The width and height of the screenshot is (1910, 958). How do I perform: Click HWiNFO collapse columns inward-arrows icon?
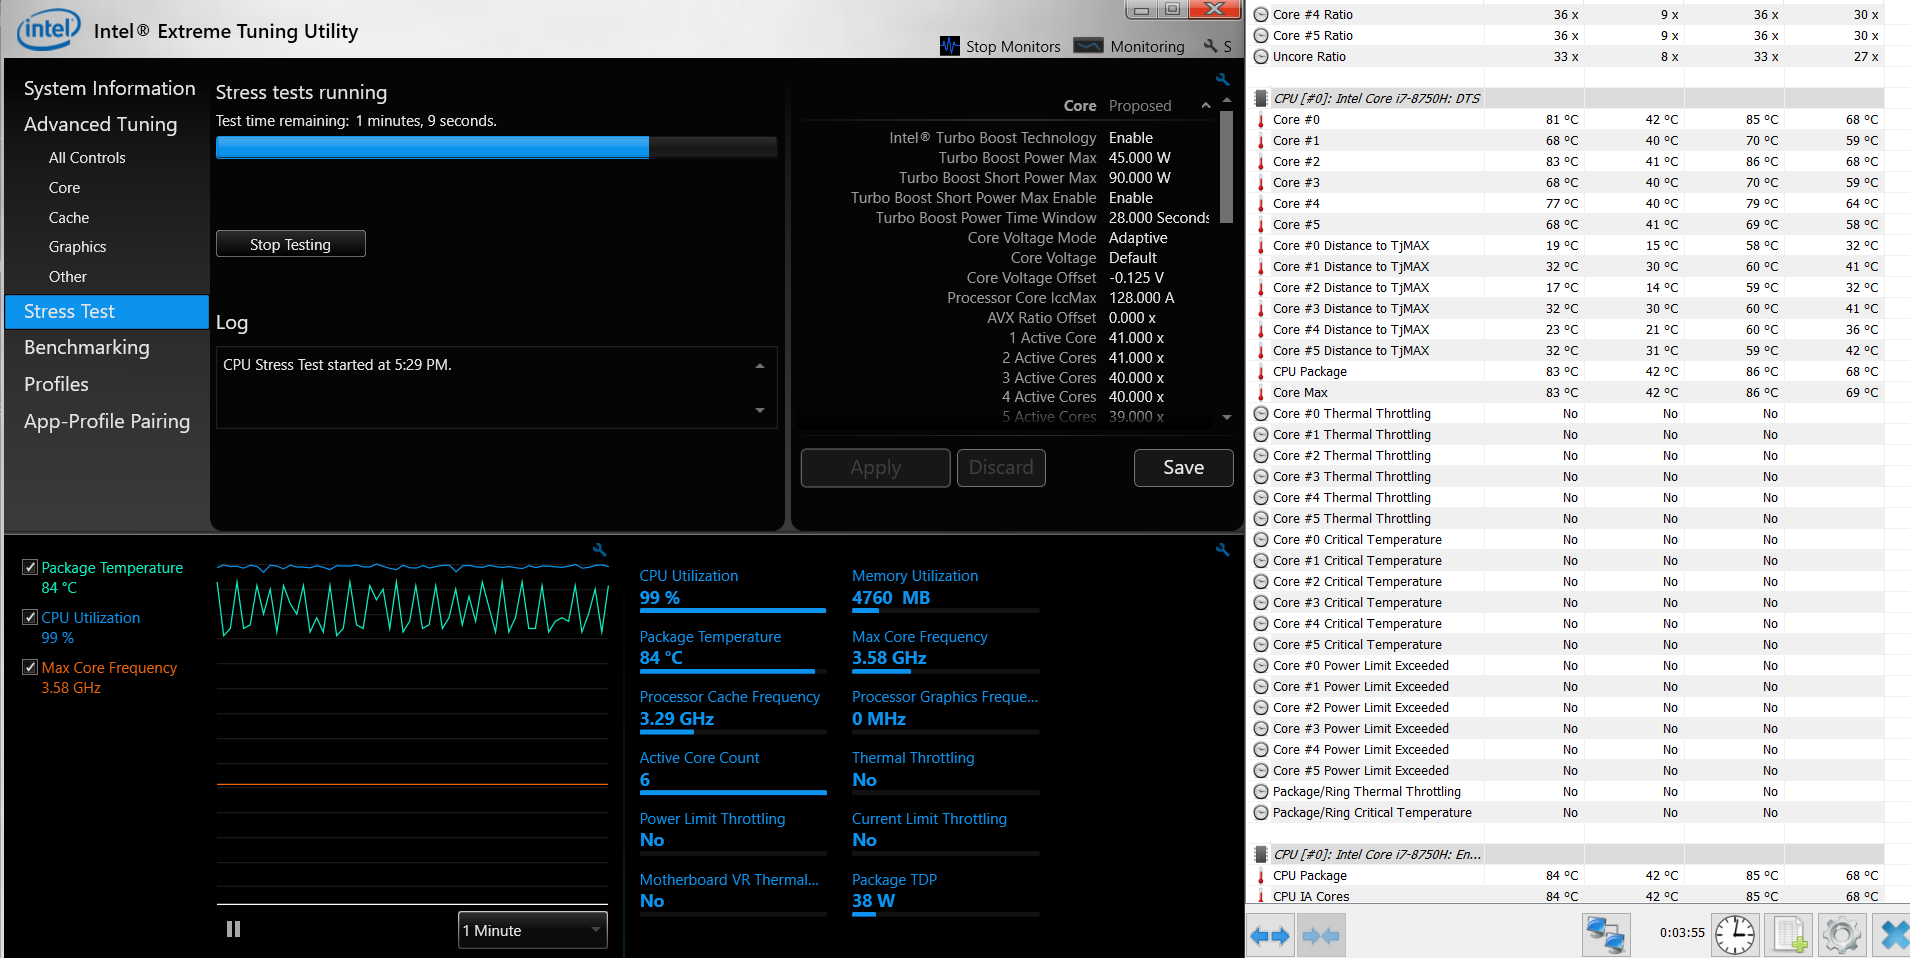tap(1321, 937)
